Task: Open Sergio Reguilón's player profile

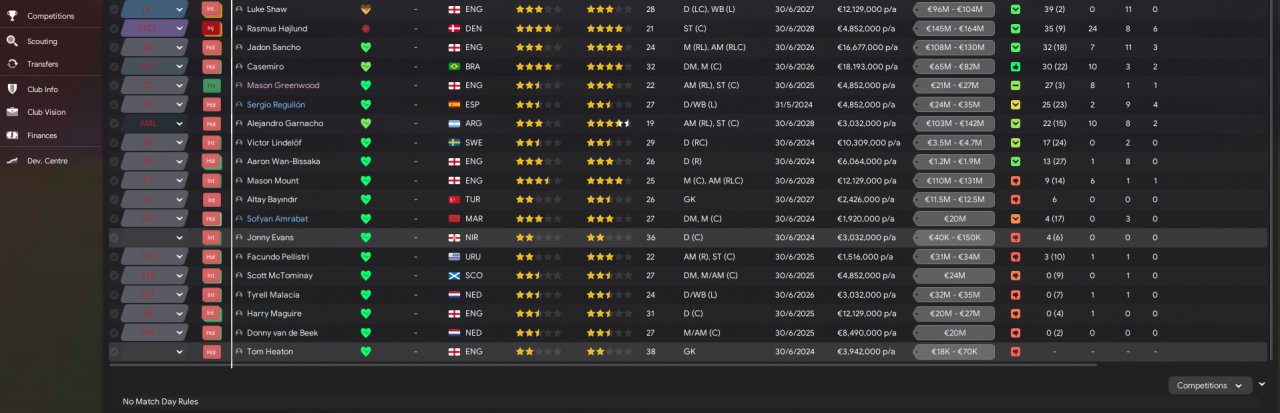Action: pyautogui.click(x=276, y=105)
